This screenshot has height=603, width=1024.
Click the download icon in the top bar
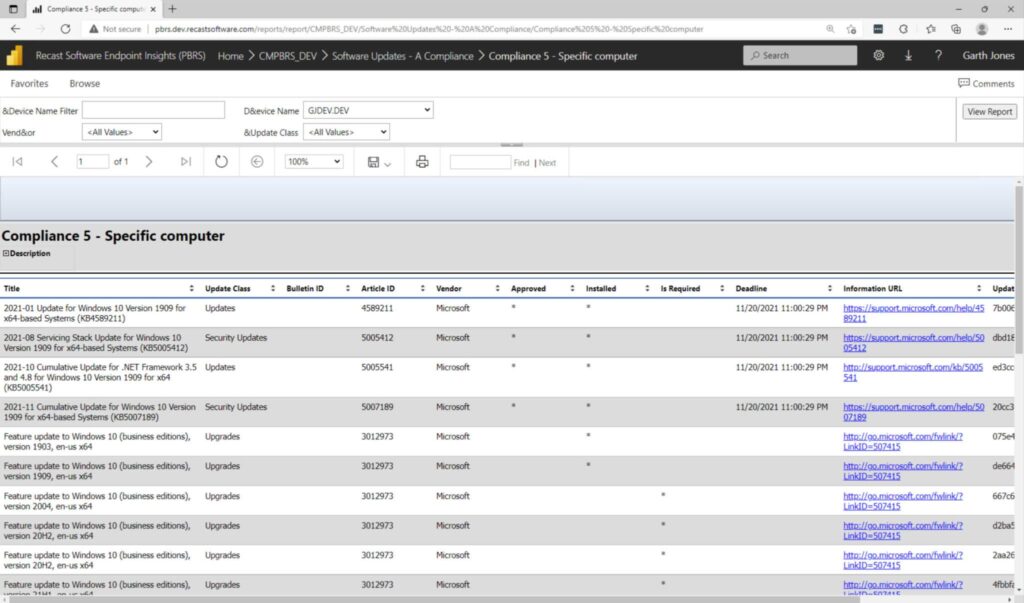pos(908,56)
